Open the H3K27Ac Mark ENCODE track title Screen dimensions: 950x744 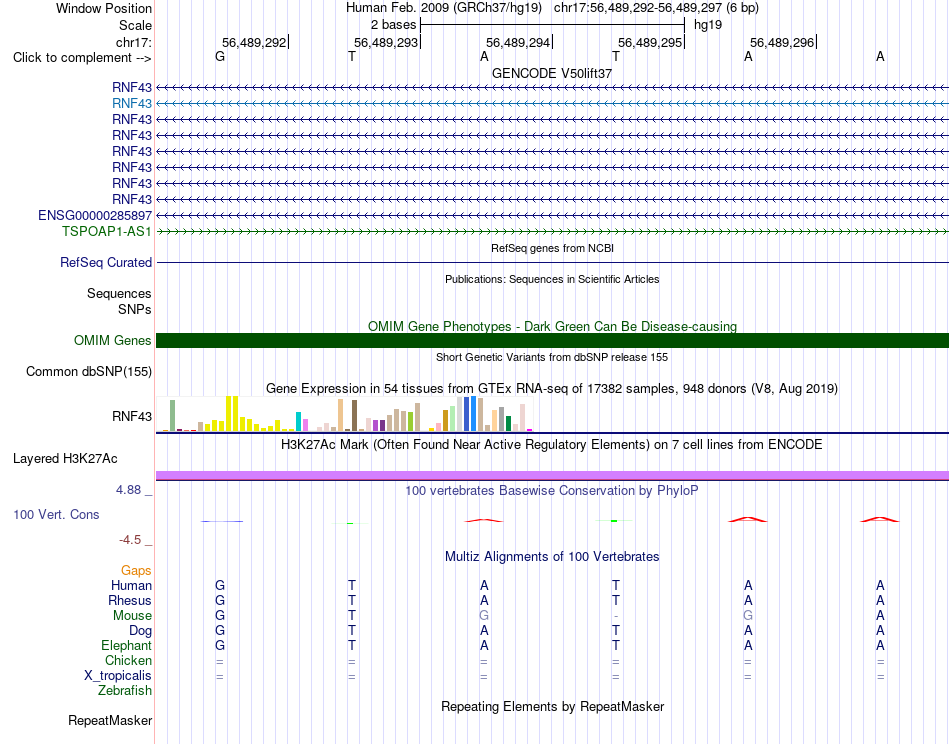[x=552, y=445]
